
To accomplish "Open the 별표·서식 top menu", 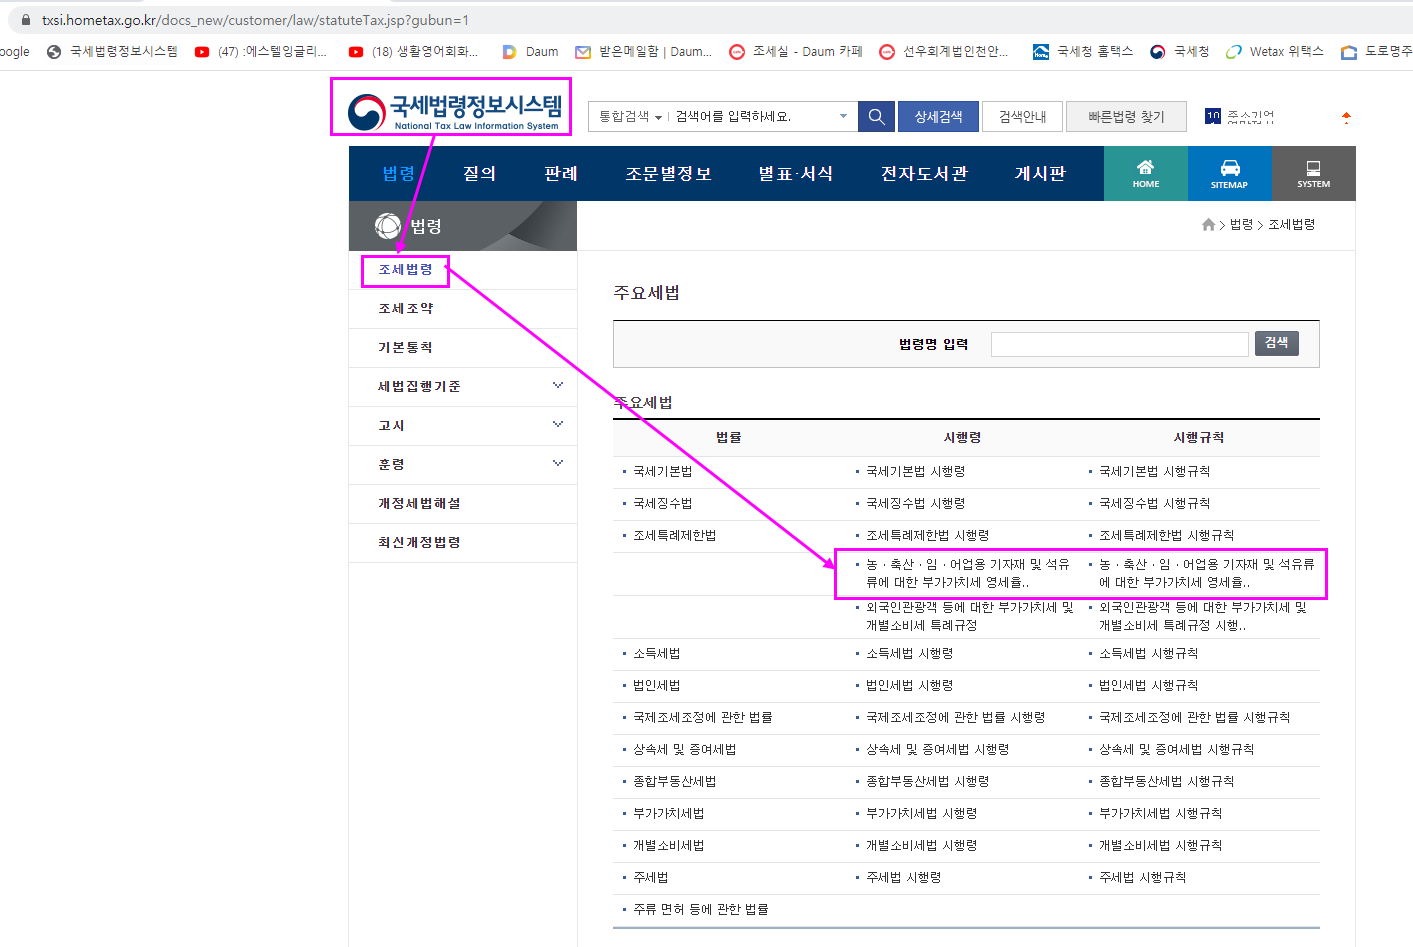I will click(x=796, y=174).
